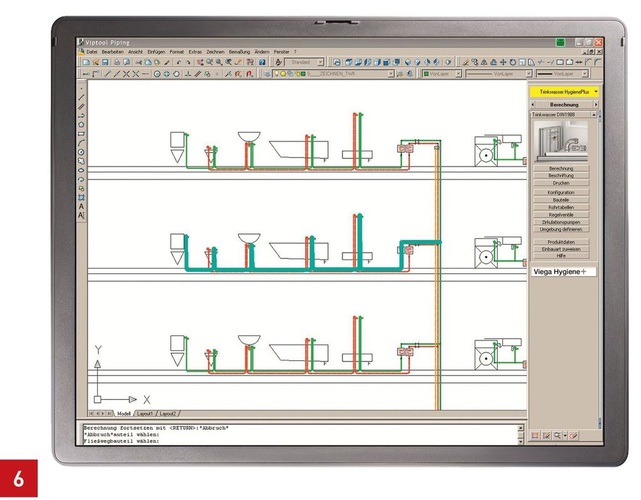Open the VonLayer color dropdown
The width and height of the screenshot is (641, 500).
(x=440, y=74)
